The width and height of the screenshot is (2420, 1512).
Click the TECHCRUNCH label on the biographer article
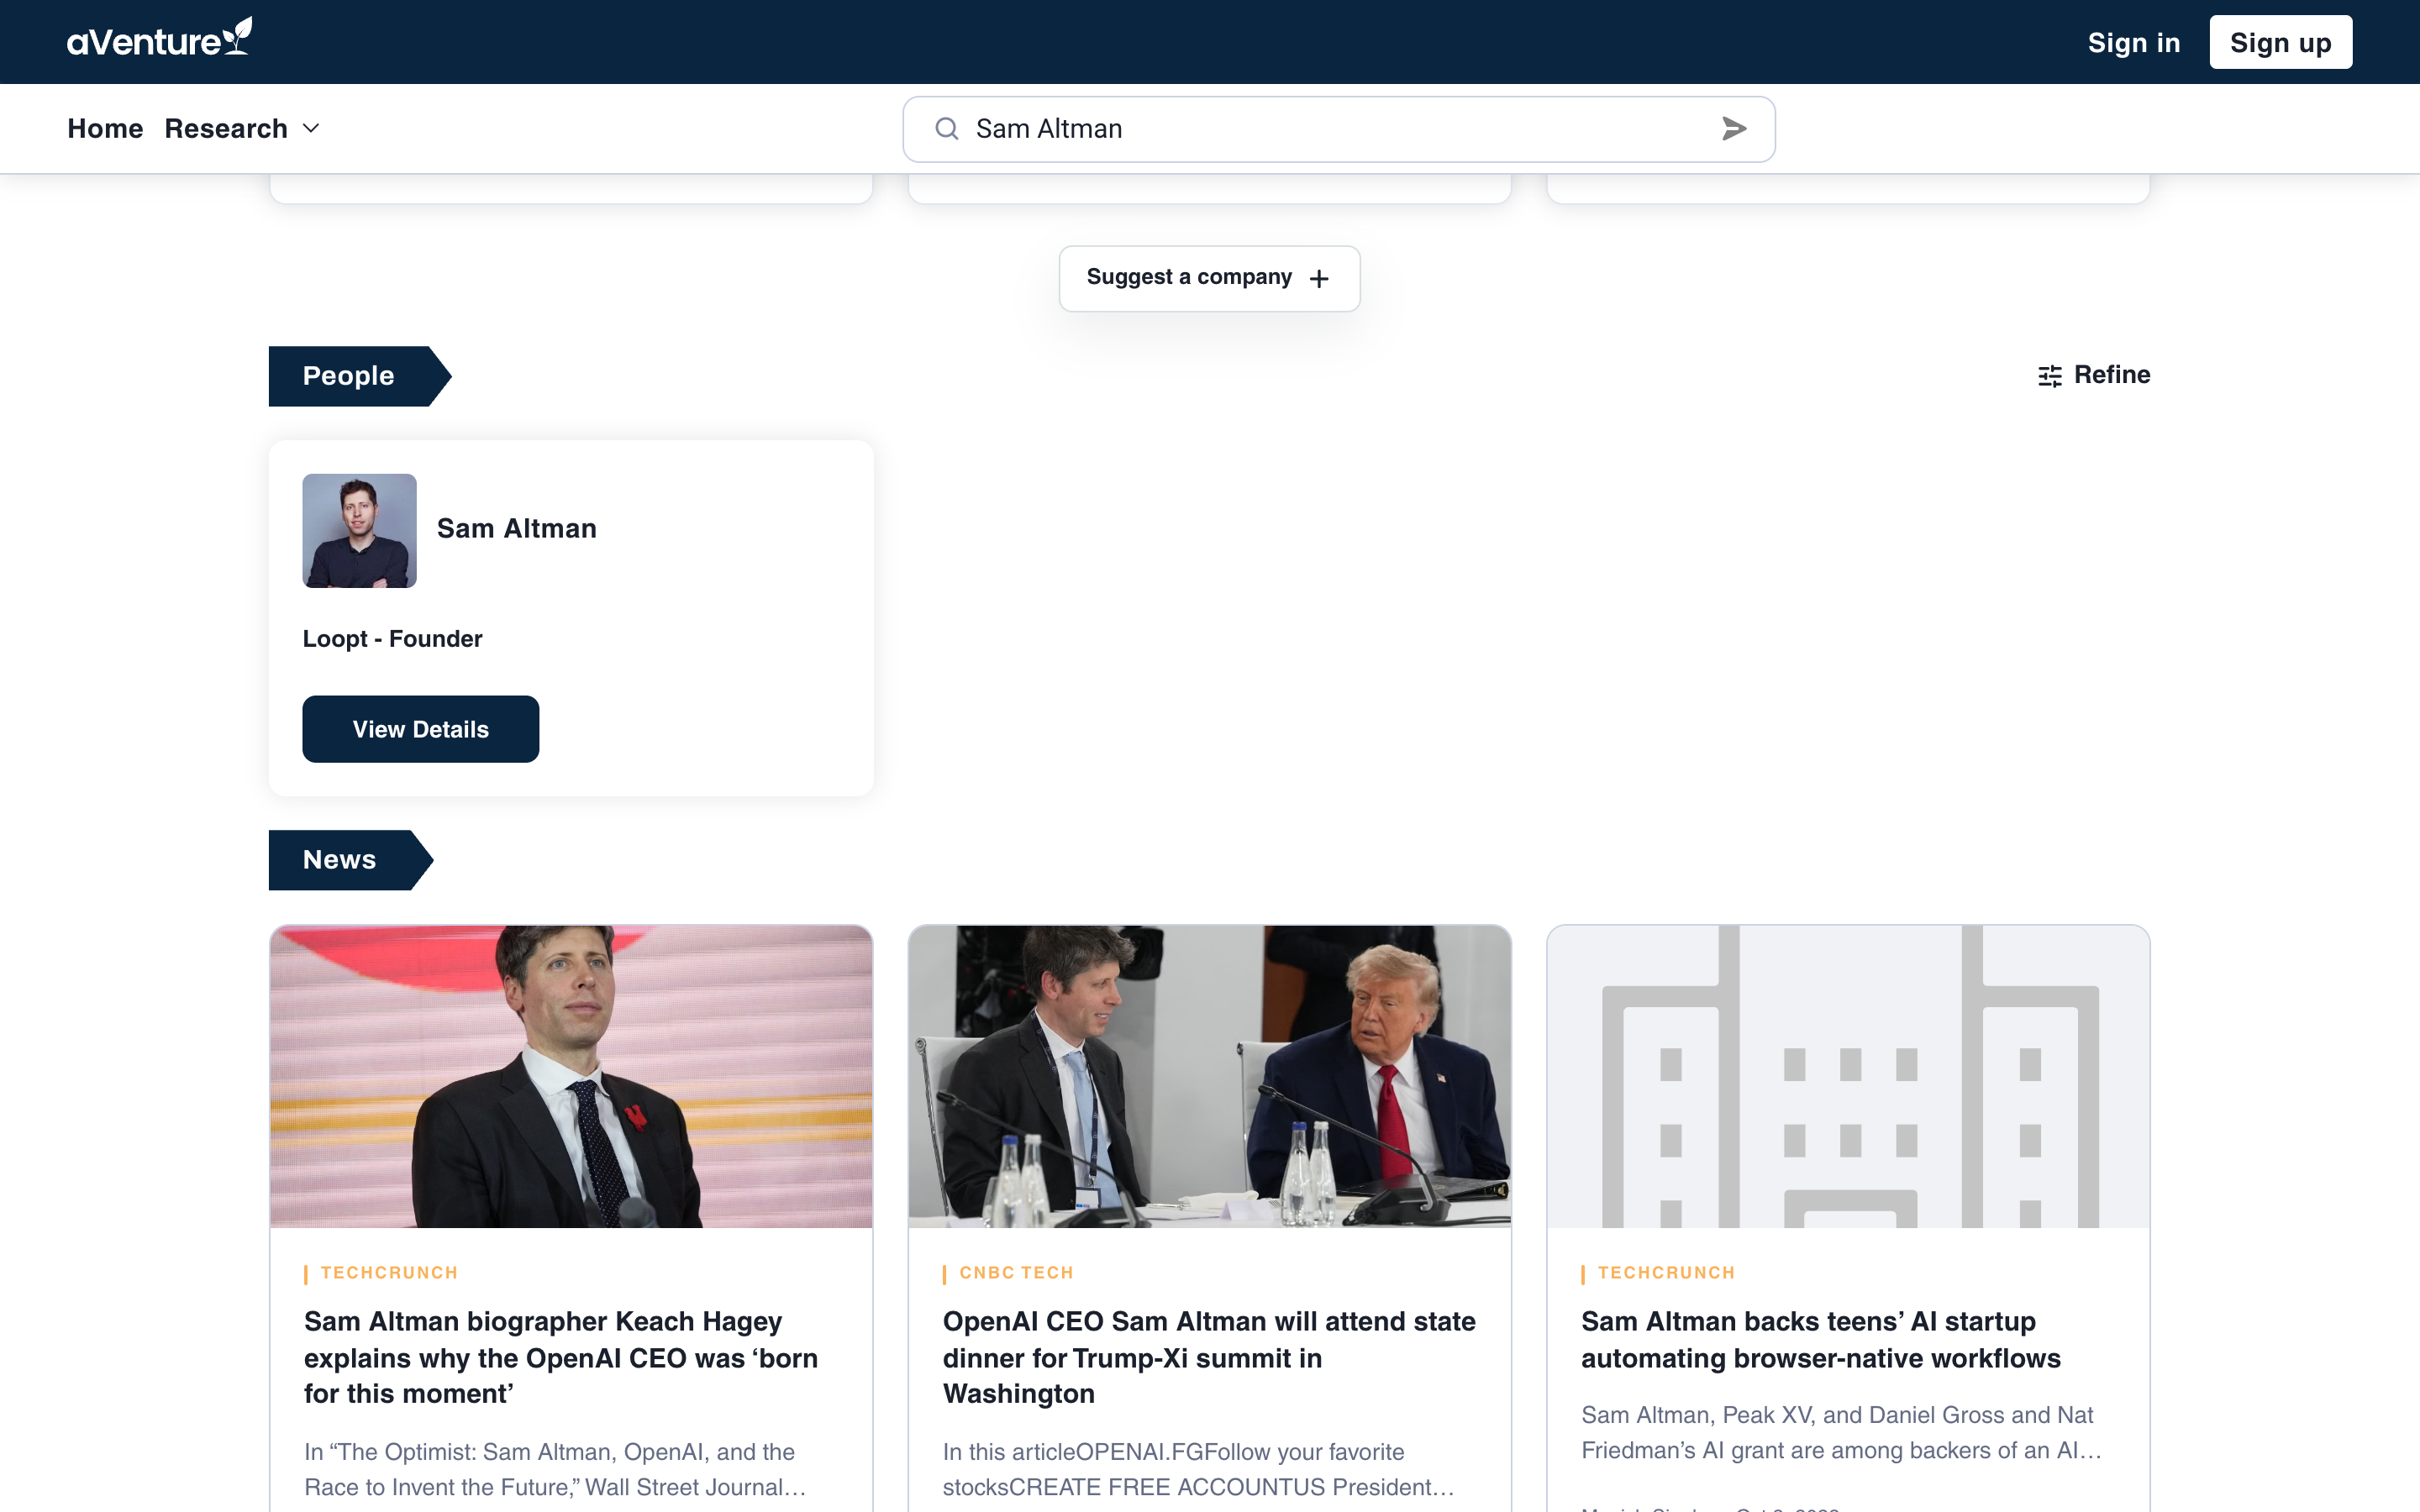point(389,1273)
